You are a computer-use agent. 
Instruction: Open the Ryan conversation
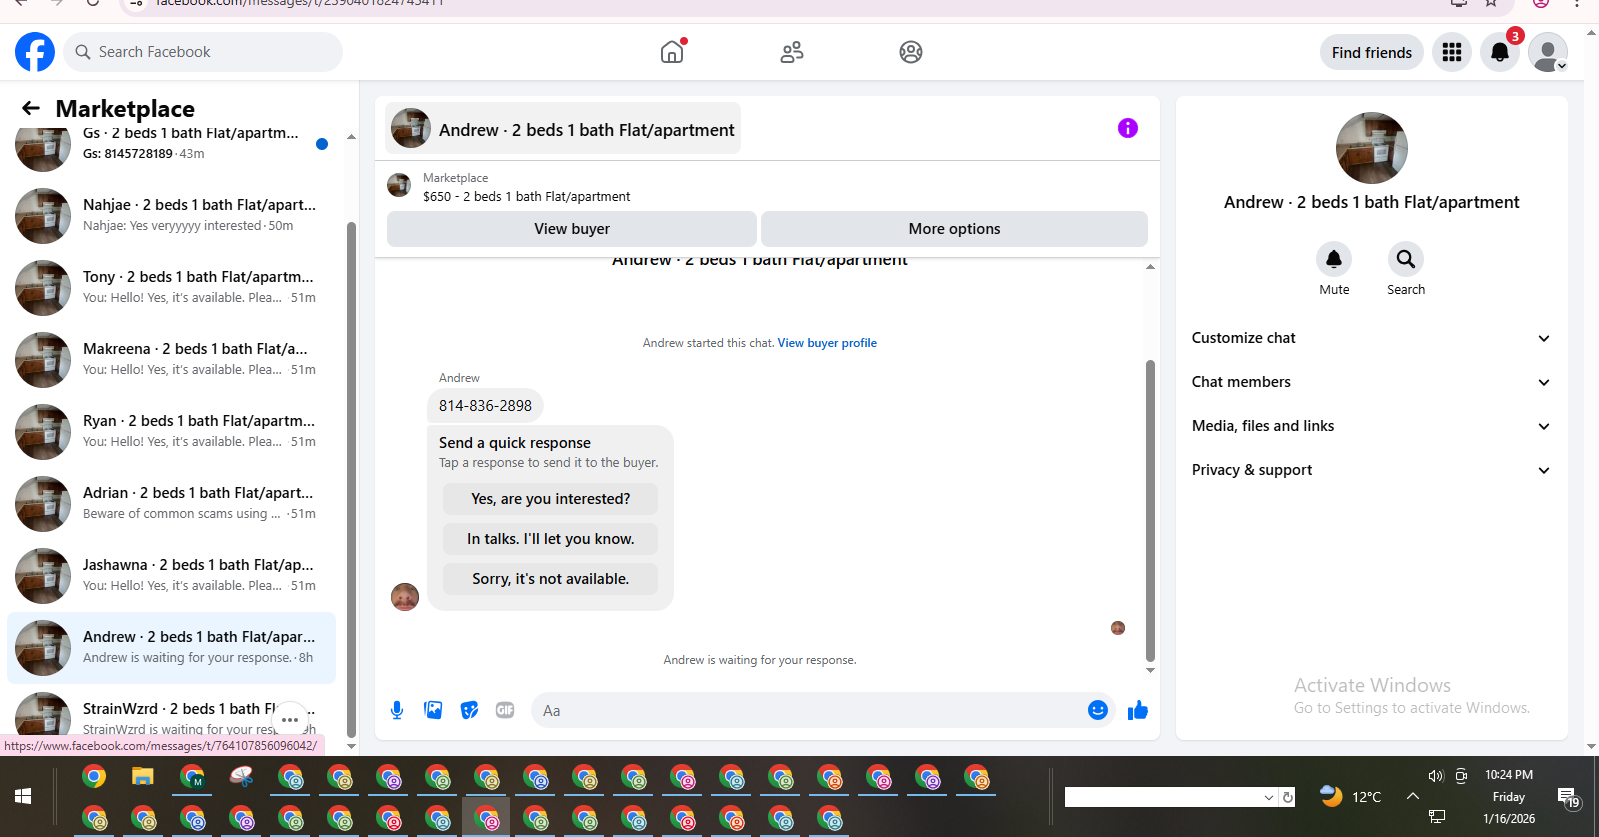(171, 432)
